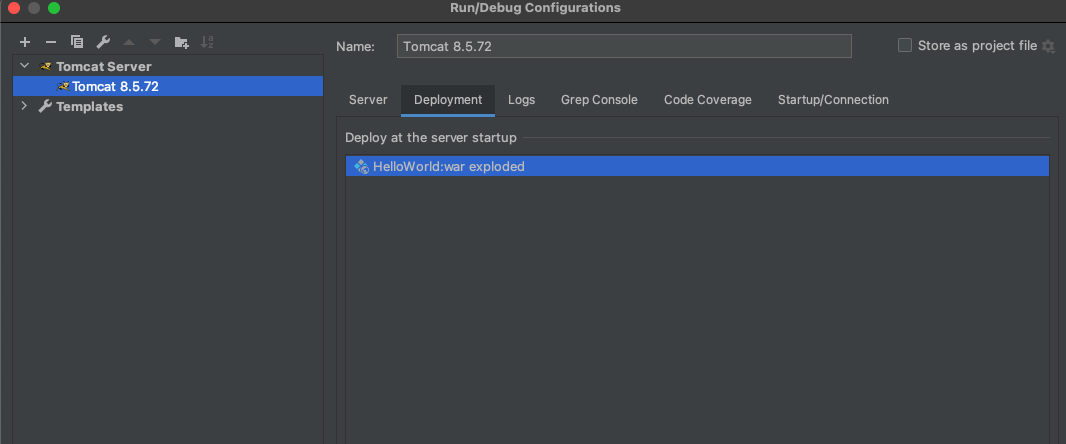Image resolution: width=1066 pixels, height=444 pixels.
Task: Remove the selected configuration with minus icon
Action: click(50, 42)
